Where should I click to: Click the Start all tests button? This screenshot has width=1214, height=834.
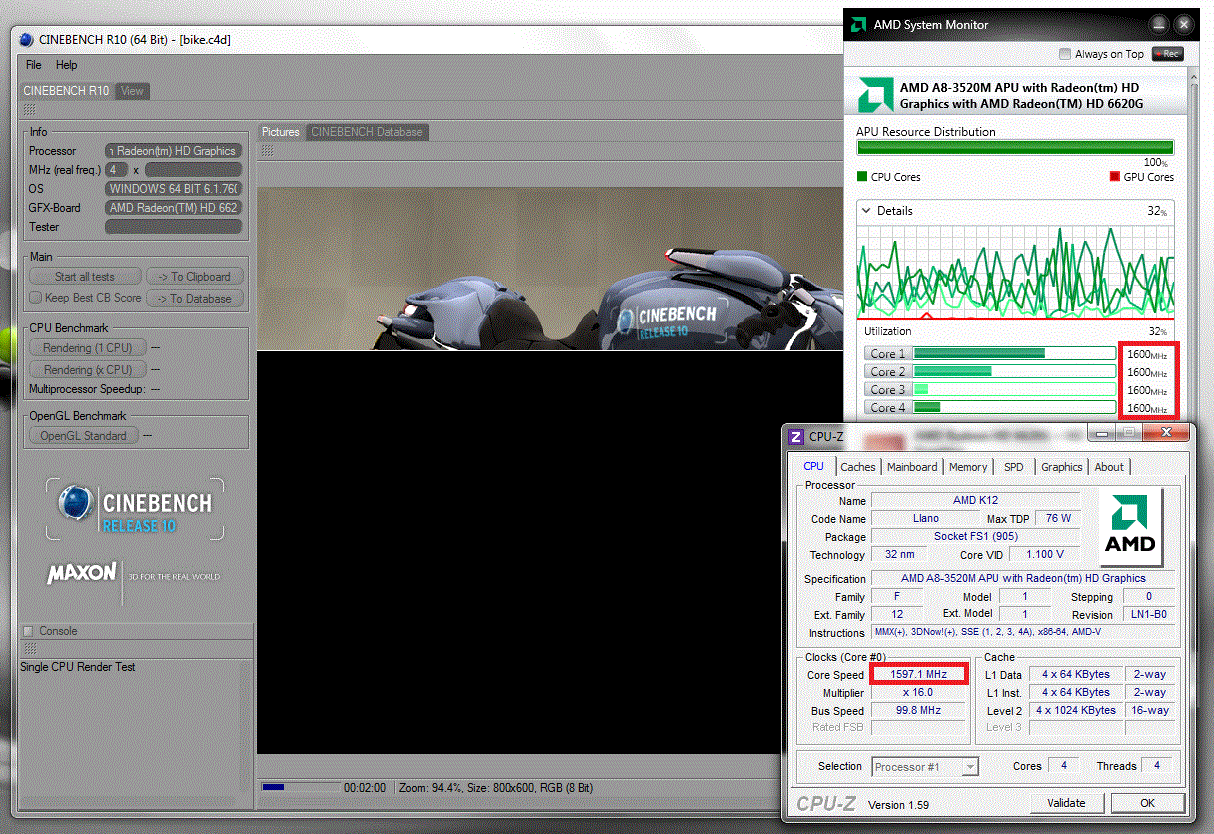pos(85,277)
